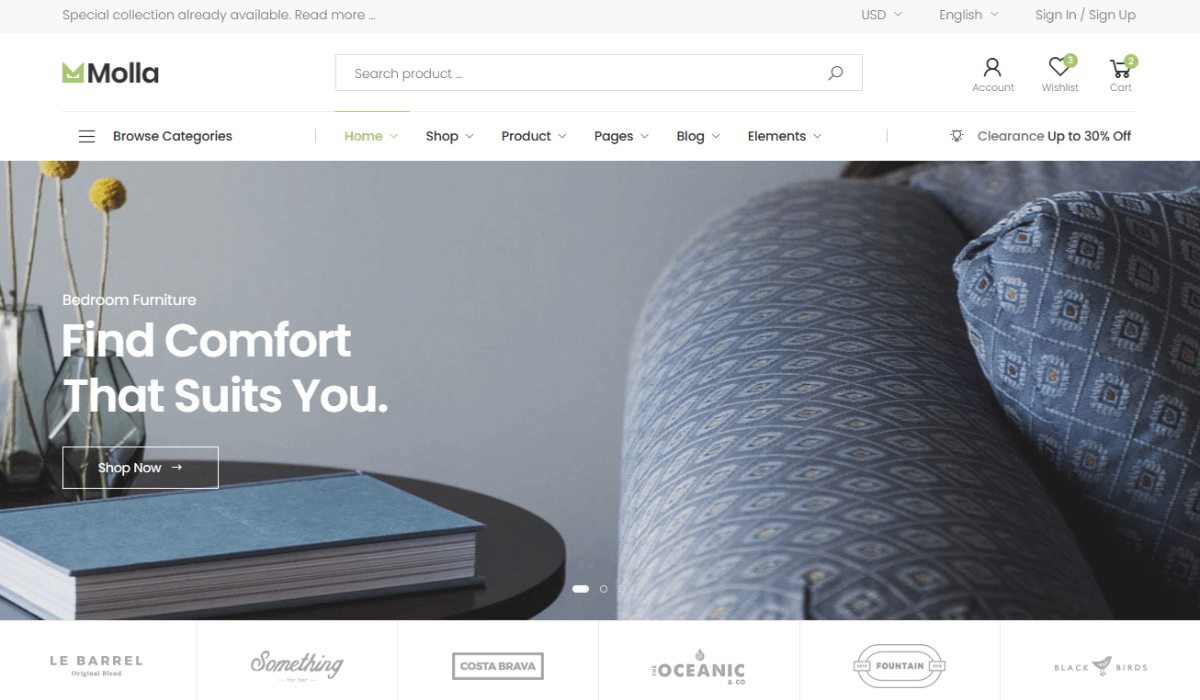Expand the USD currency dropdown

click(x=881, y=15)
